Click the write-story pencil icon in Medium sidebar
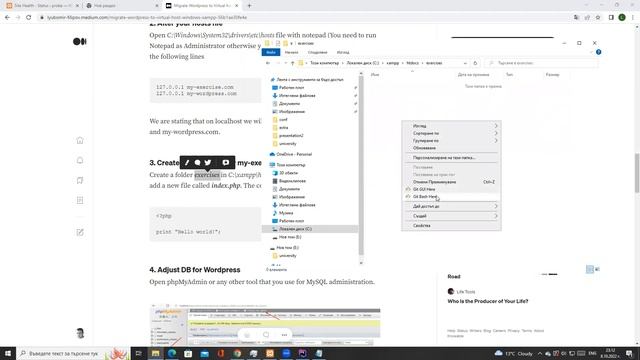 pos(80,232)
